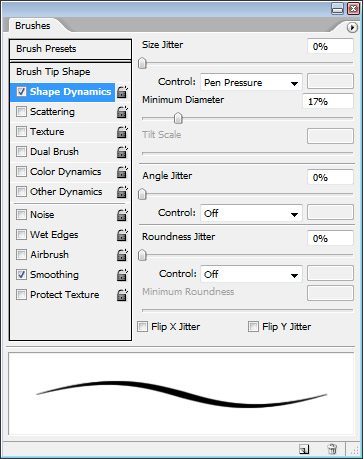Toggle the lock icon for Scattering
The width and height of the screenshot is (364, 459).
[x=122, y=112]
